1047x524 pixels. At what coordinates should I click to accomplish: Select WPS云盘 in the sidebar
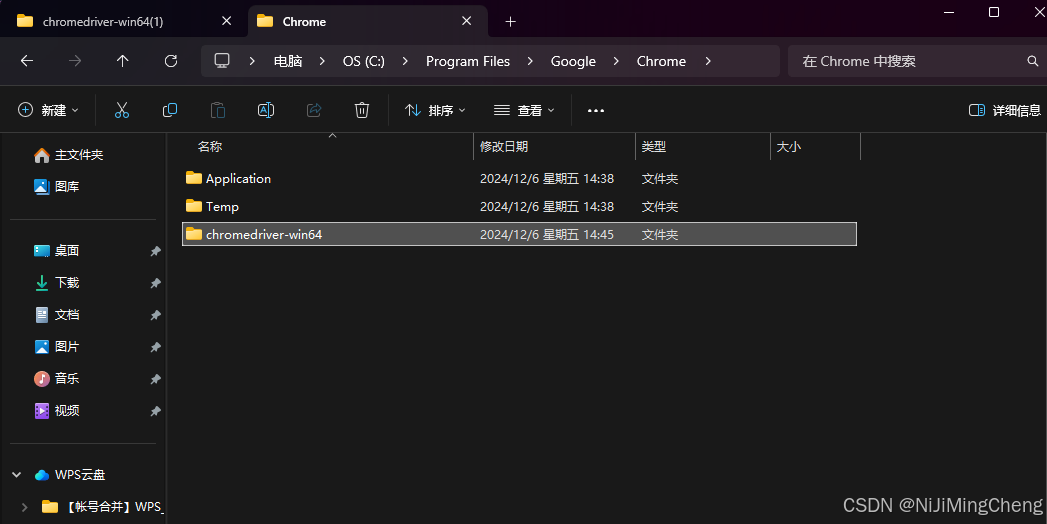point(70,475)
